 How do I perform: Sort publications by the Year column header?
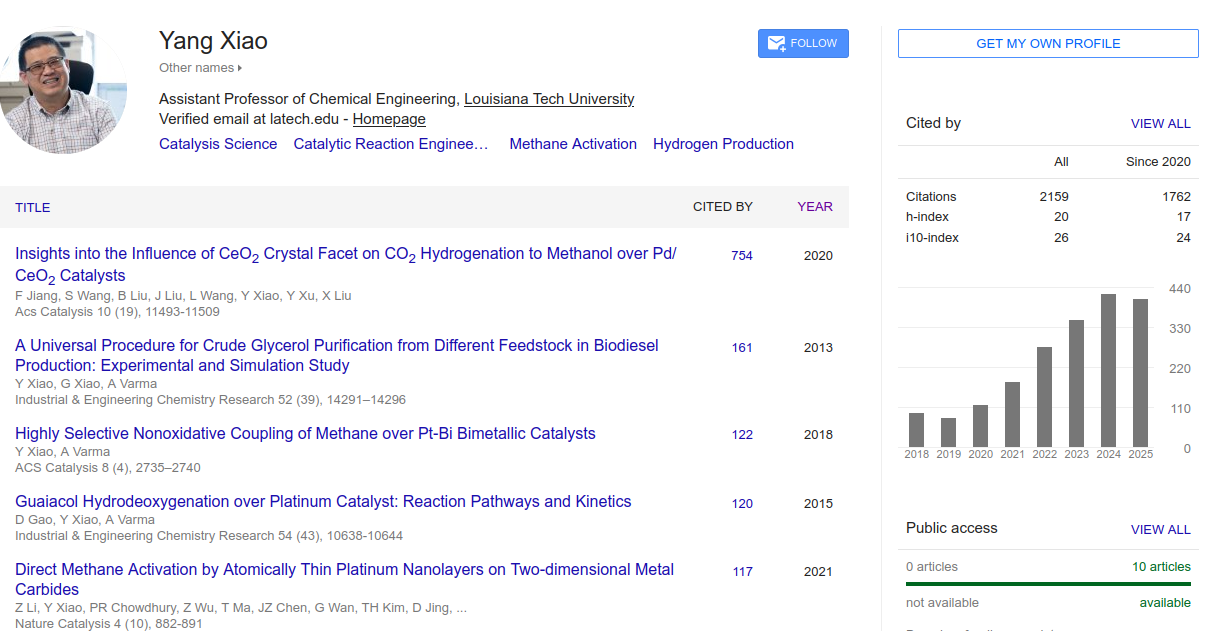(x=814, y=207)
